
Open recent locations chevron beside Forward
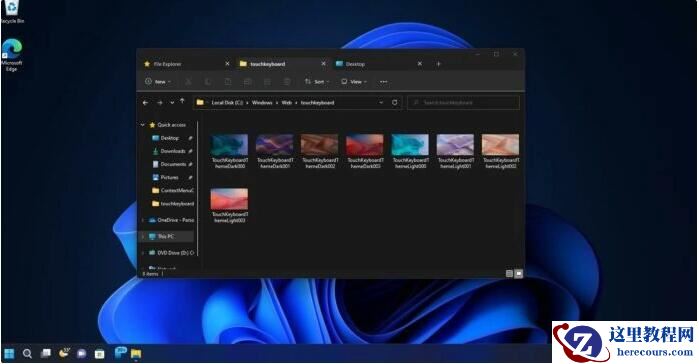[172, 102]
